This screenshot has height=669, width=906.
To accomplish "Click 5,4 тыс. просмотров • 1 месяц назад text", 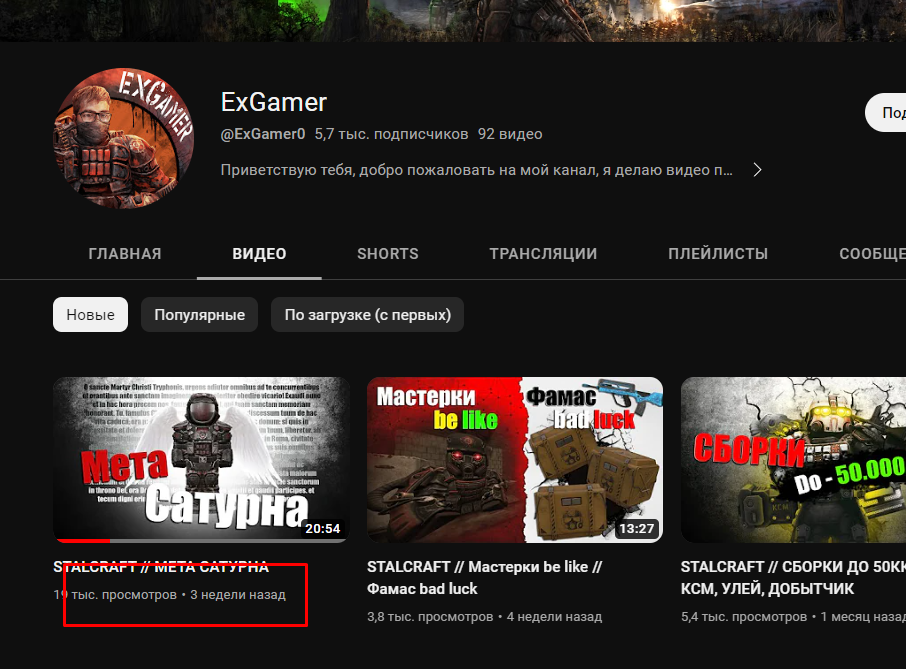I will [x=793, y=617].
